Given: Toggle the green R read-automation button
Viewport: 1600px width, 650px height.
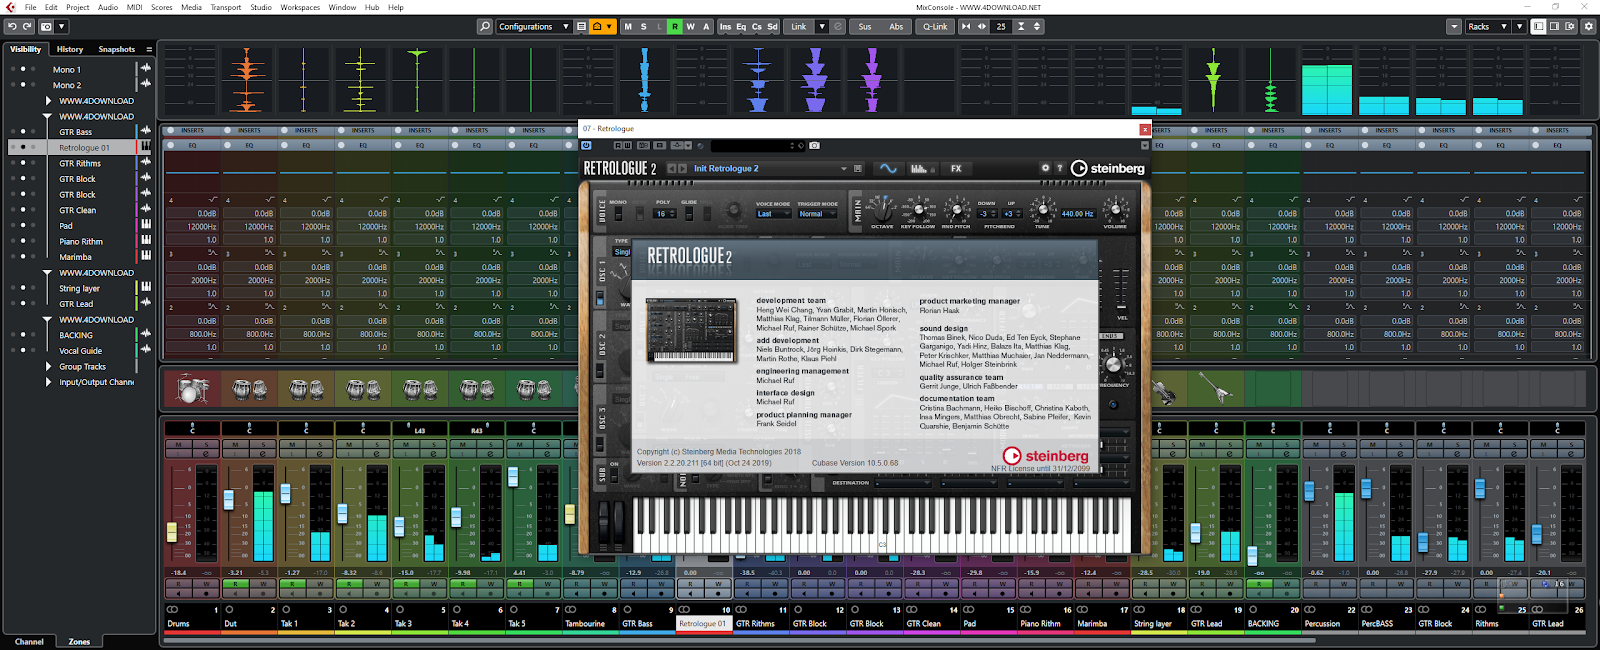Looking at the screenshot, I should click(675, 27).
